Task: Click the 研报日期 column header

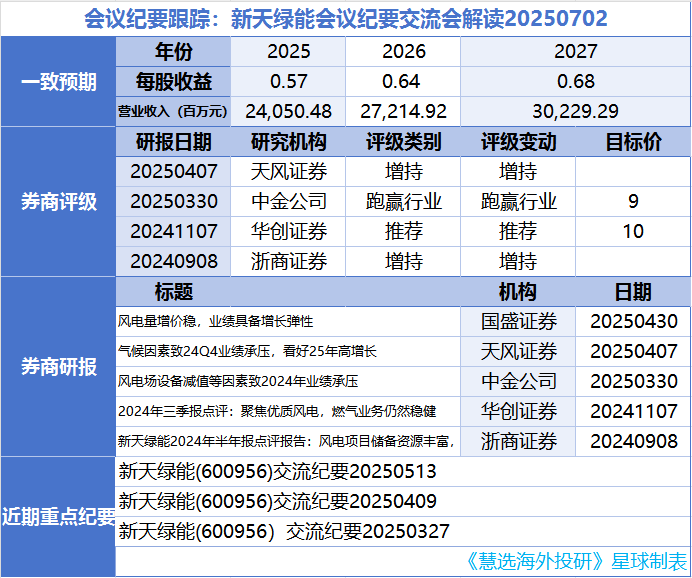Action: (x=173, y=142)
